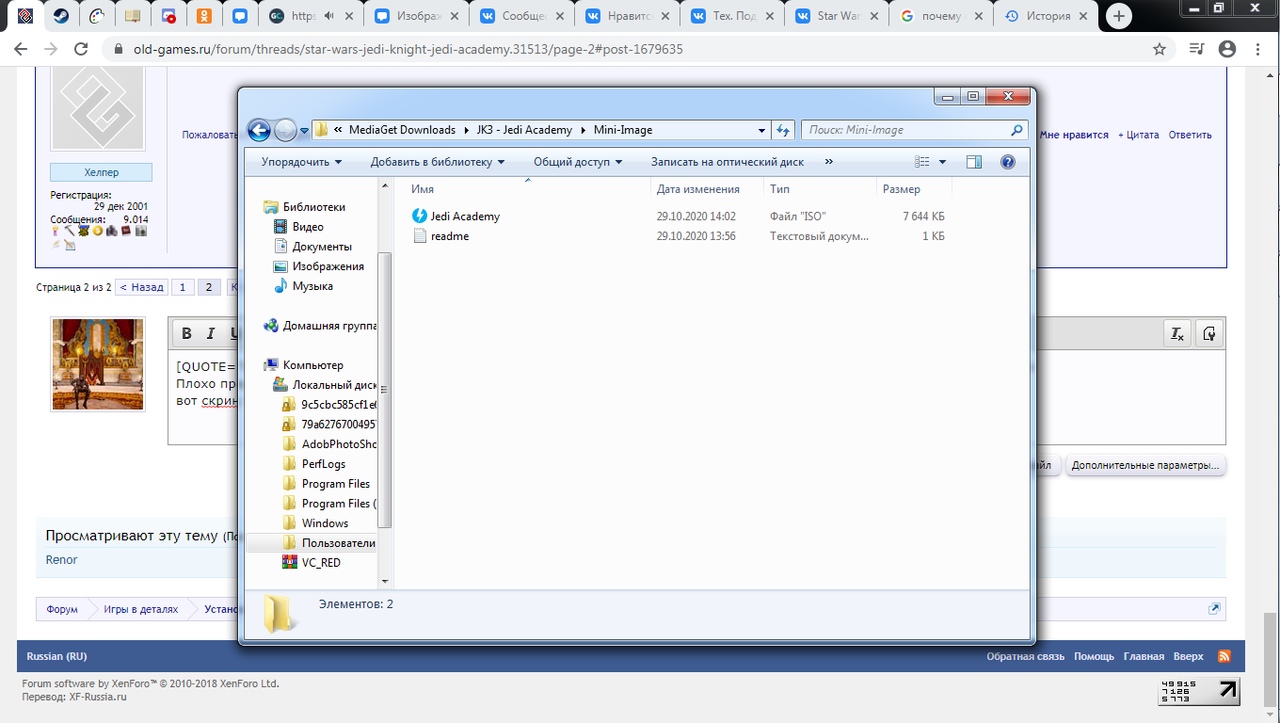Viewport: 1280px width, 723px height.
Task: Open 'Обратная связь' link in forum footer
Action: point(1026,657)
